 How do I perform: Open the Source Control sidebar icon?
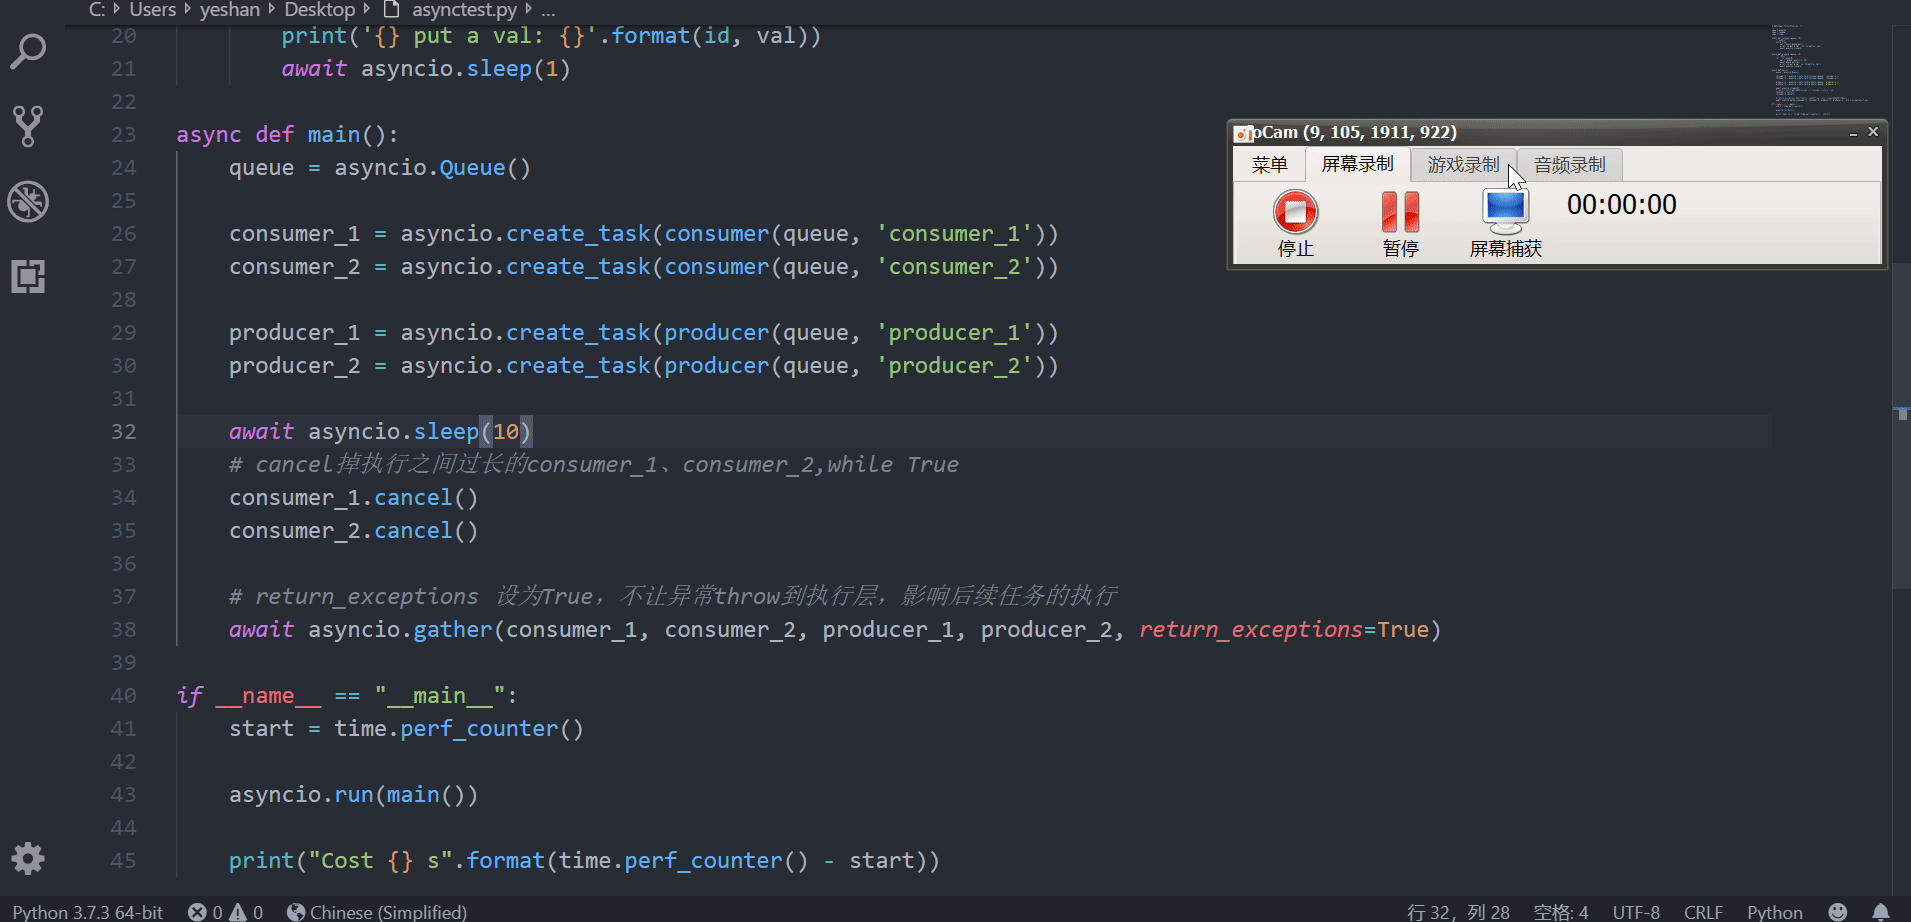[28, 126]
